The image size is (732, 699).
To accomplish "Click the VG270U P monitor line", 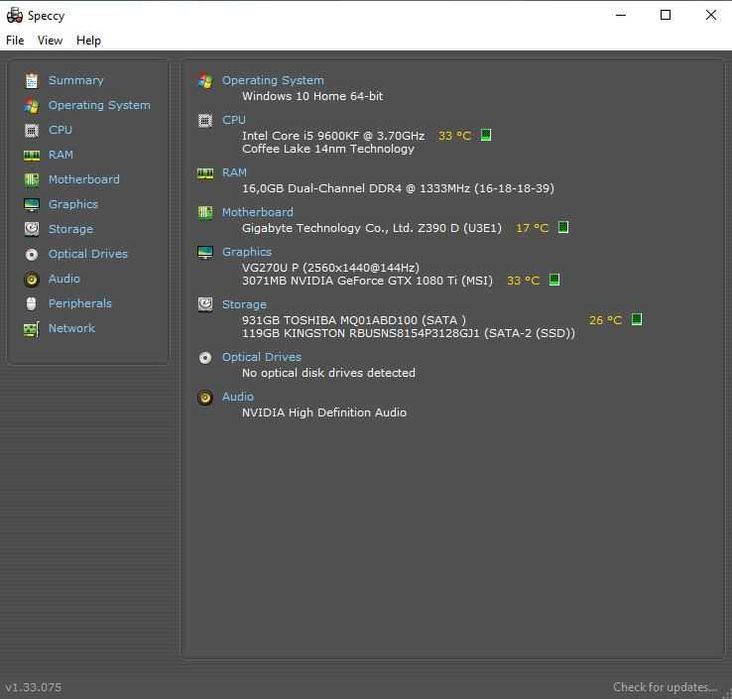I will pyautogui.click(x=331, y=268).
